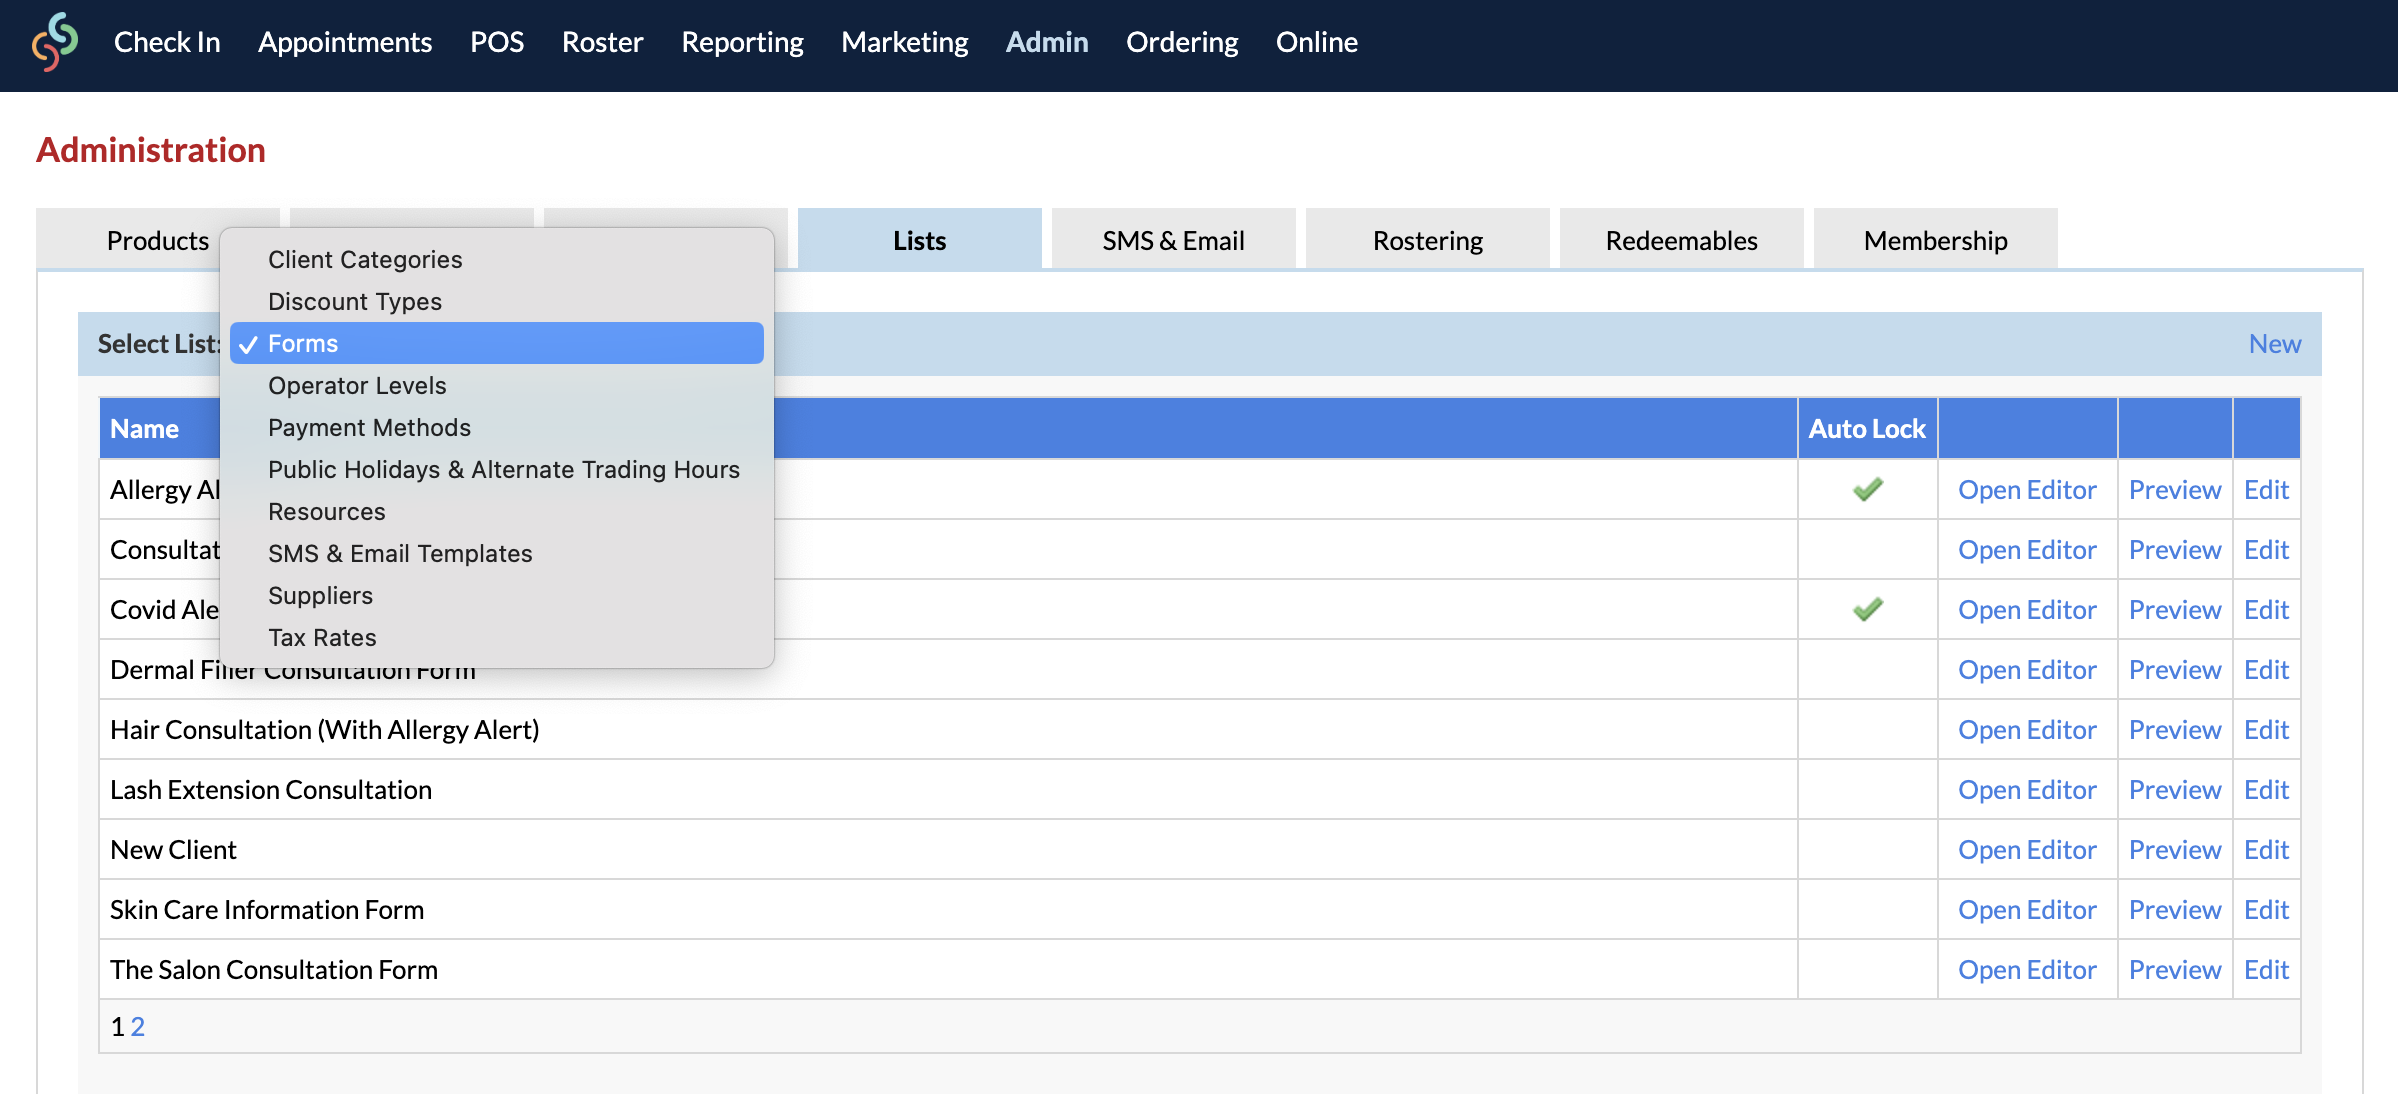Open Reporting from the navigation bar
2398x1094 pixels.
742,42
